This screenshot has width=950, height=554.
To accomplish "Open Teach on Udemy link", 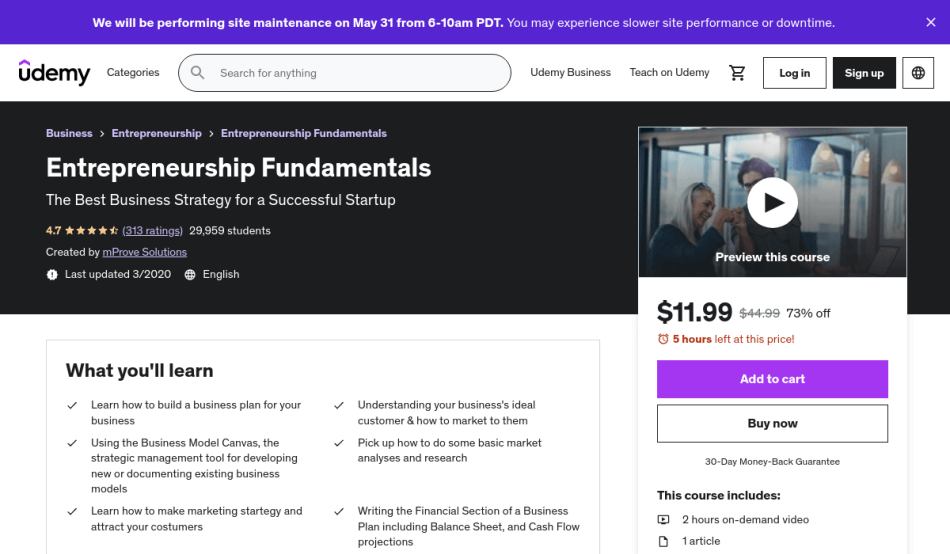I will click(x=669, y=72).
